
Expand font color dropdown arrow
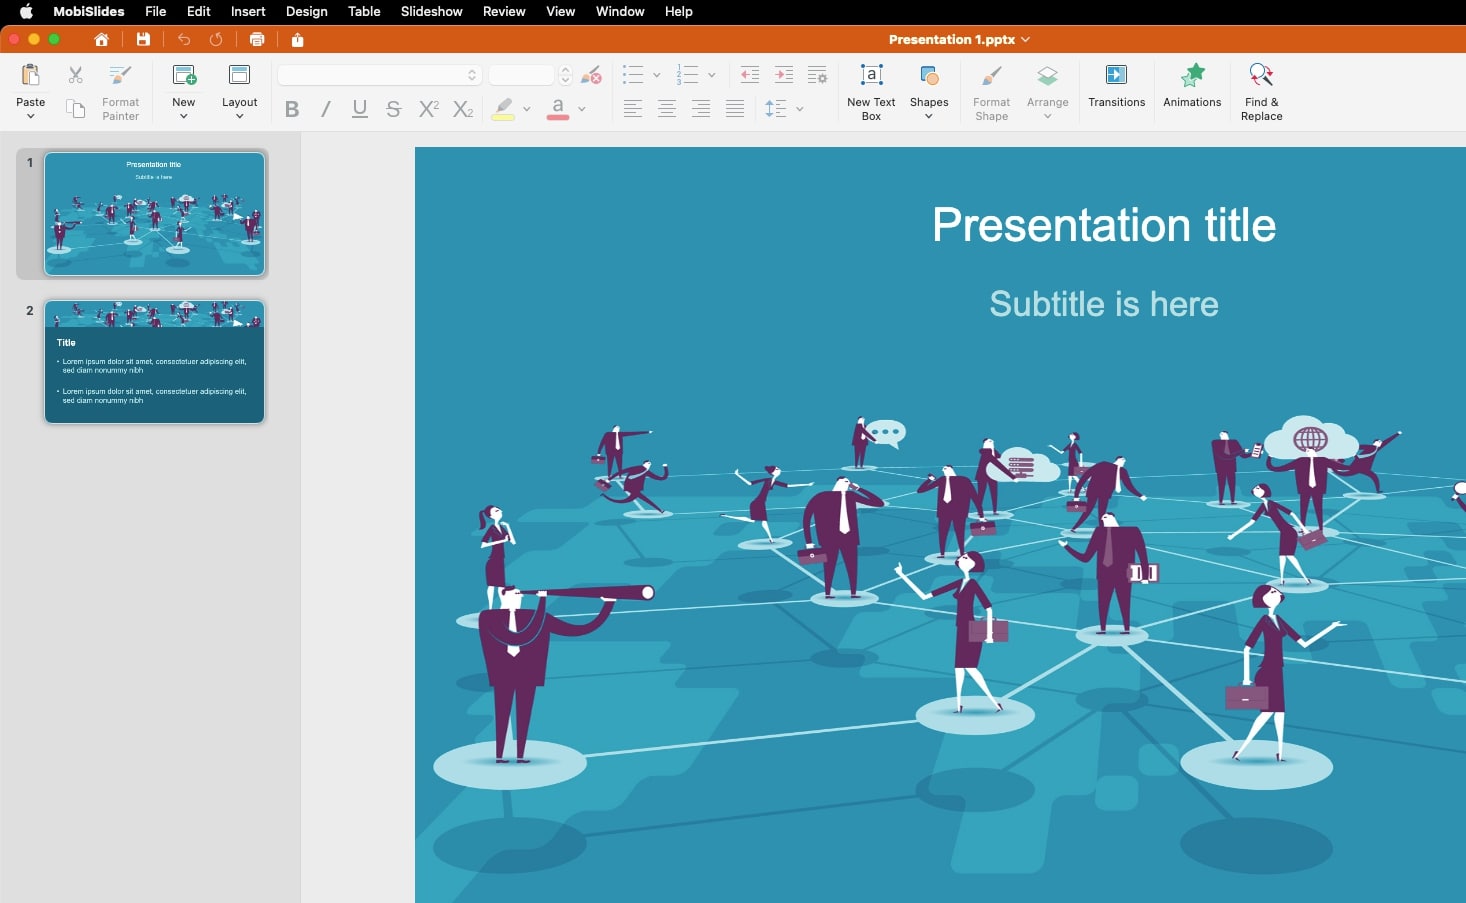[581, 109]
